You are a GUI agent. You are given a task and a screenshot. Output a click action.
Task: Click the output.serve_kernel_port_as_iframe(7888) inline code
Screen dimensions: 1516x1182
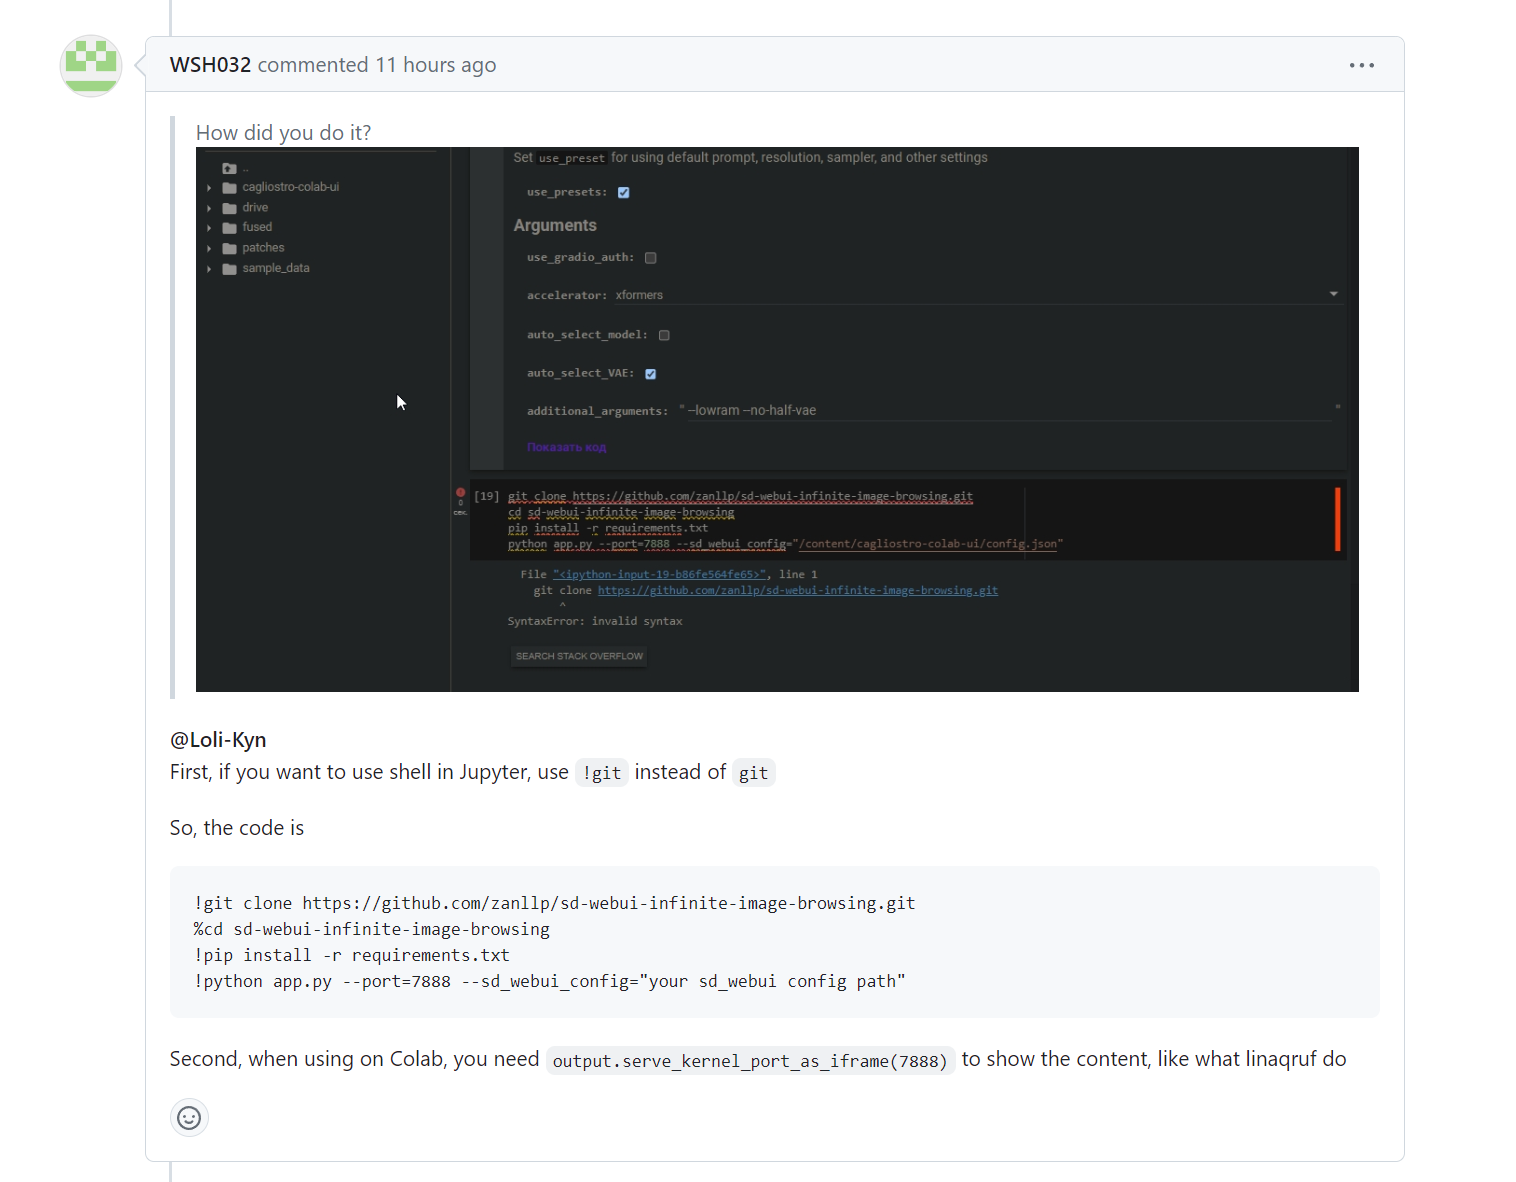[750, 1060]
